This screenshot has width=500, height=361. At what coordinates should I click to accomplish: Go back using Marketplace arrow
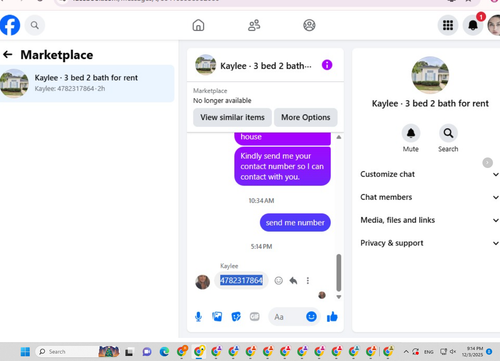pyautogui.click(x=8, y=54)
